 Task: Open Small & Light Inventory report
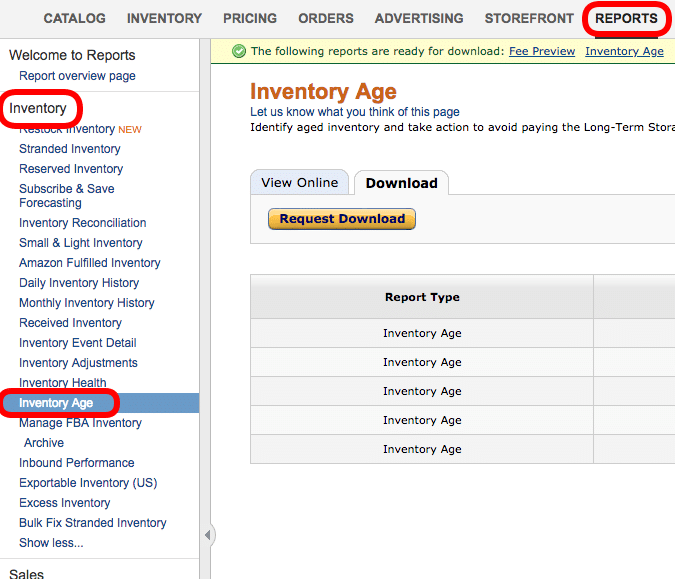pyautogui.click(x=81, y=243)
